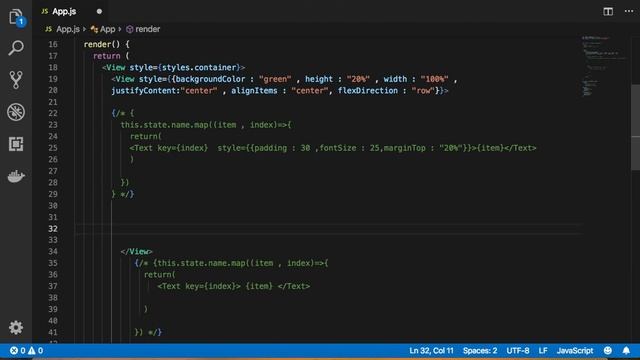The image size is (640, 360).
Task: Click the Text key={index} on line 37
Action: 199,286
